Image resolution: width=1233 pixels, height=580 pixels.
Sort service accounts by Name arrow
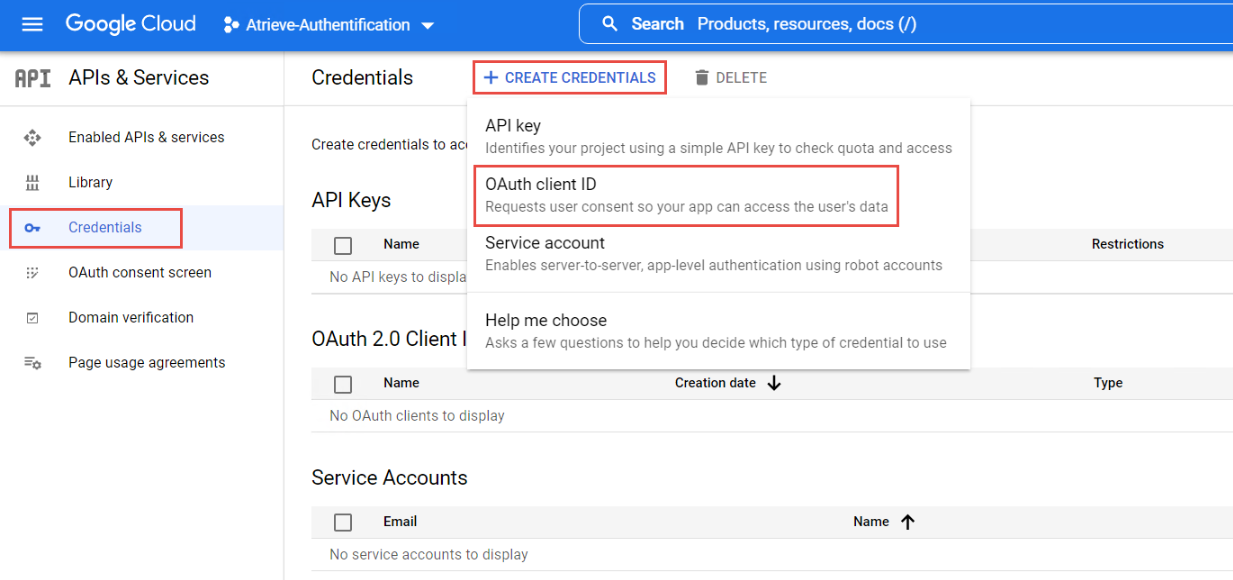pos(908,522)
